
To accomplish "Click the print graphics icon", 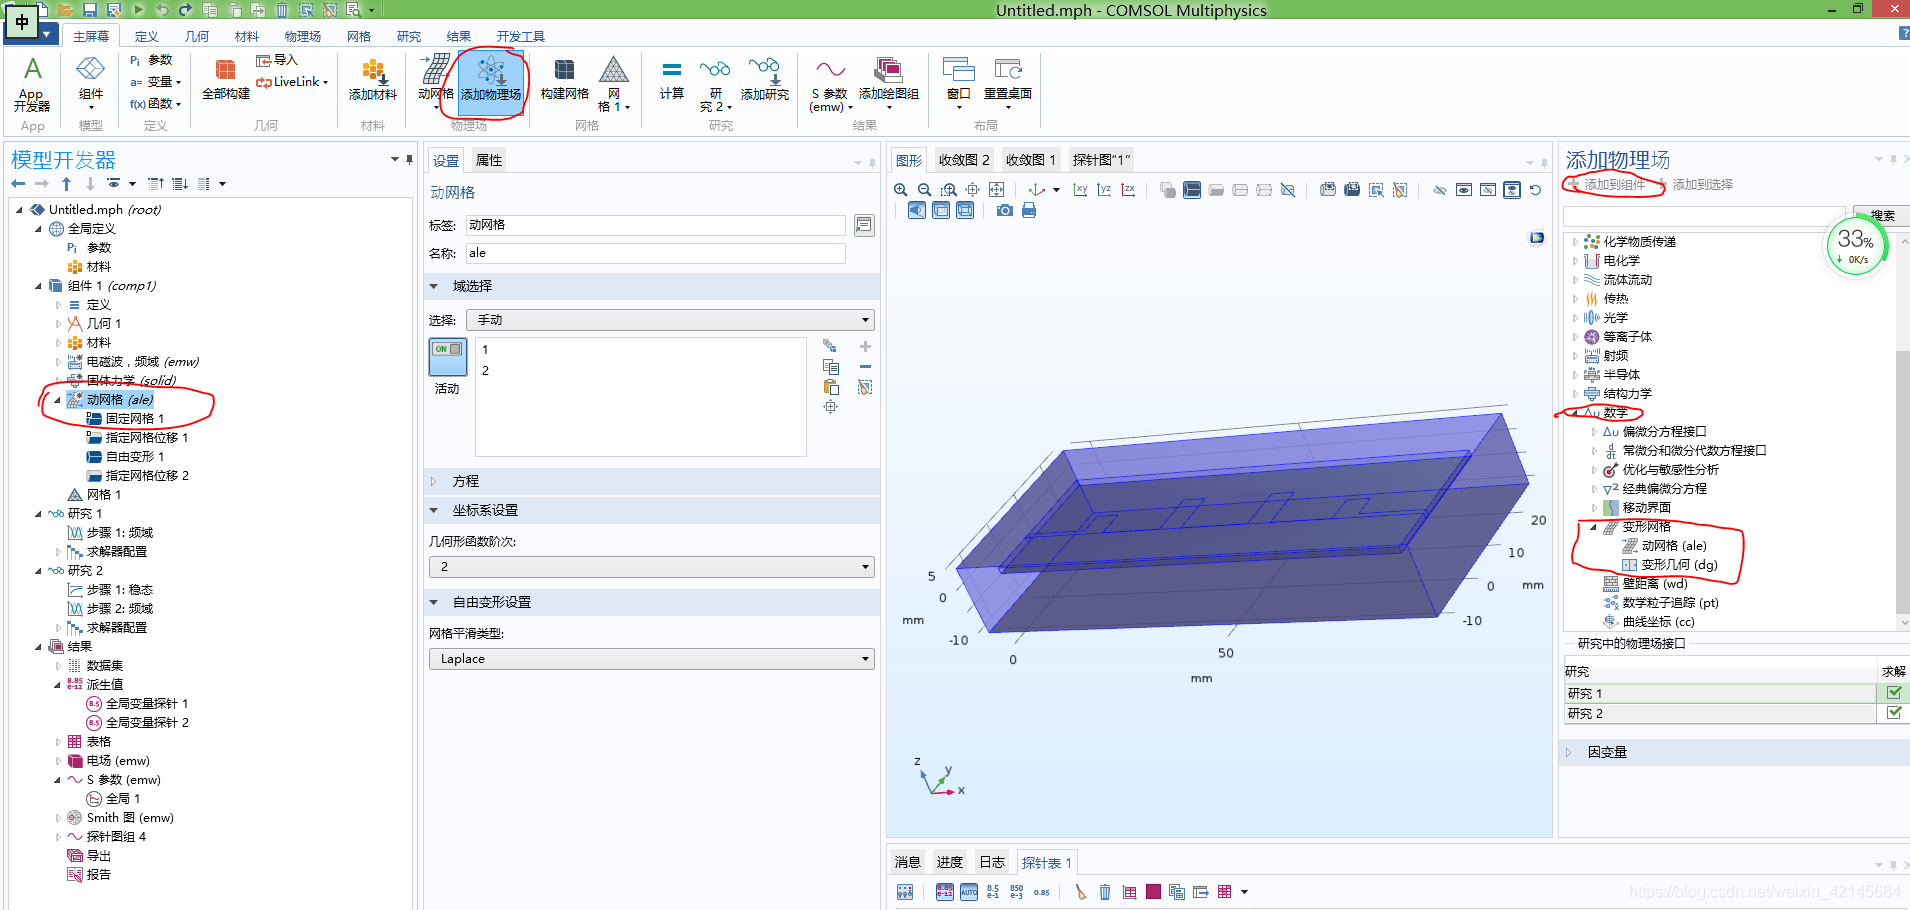I will pyautogui.click(x=1029, y=211).
